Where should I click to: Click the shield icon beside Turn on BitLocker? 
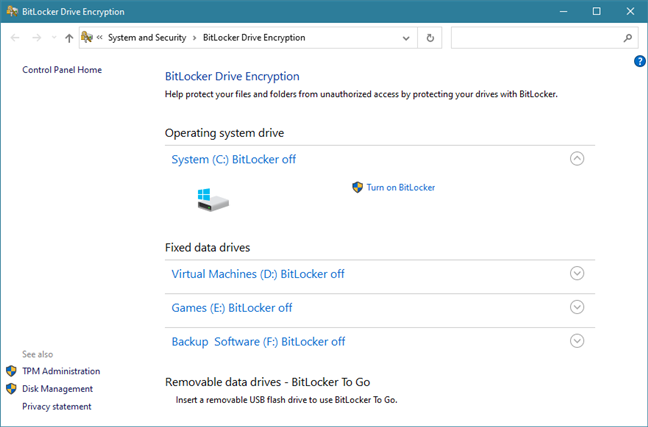pos(357,187)
